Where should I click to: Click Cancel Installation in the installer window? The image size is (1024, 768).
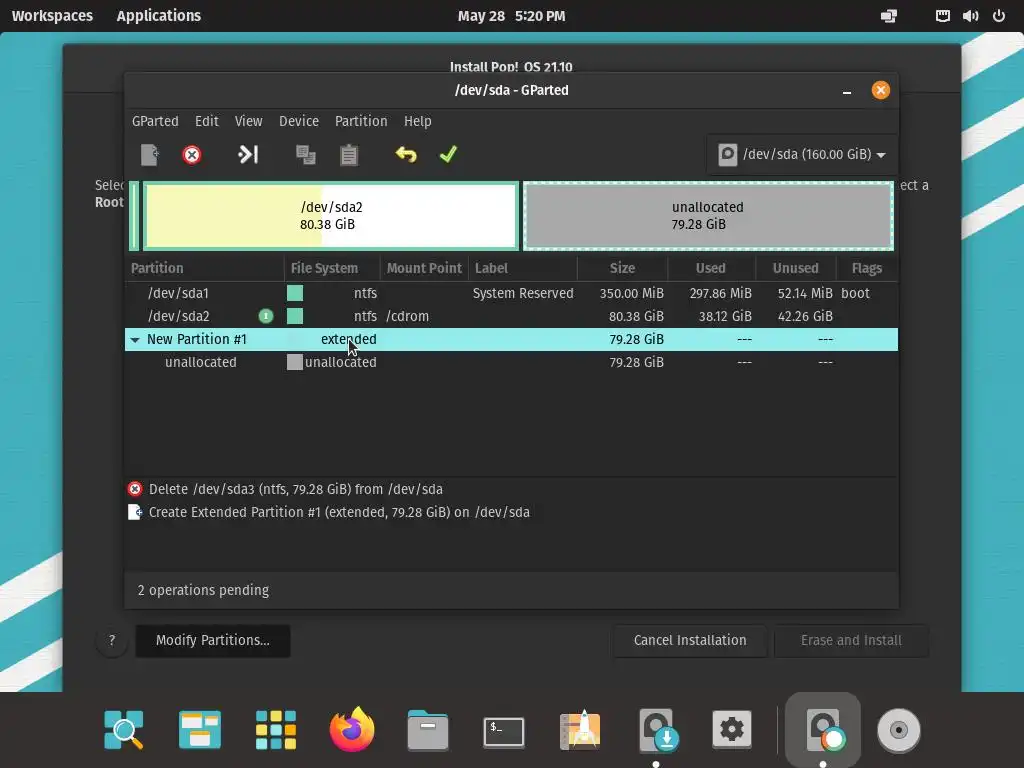[x=690, y=641]
